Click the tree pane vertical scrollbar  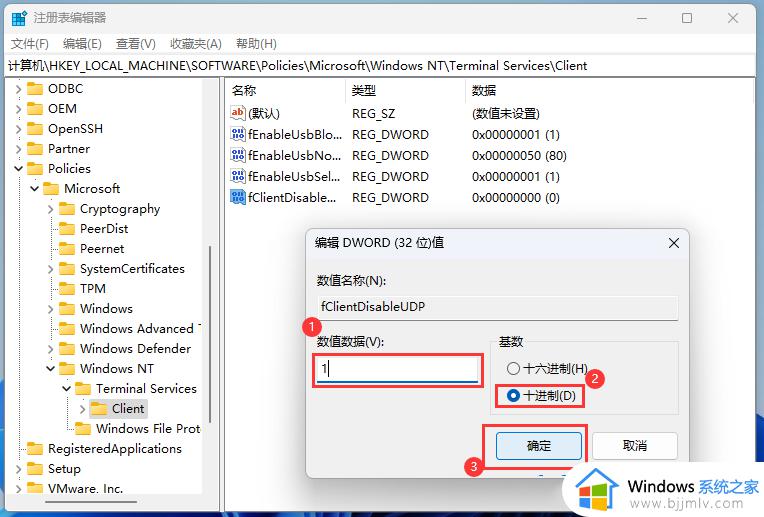coord(210,334)
